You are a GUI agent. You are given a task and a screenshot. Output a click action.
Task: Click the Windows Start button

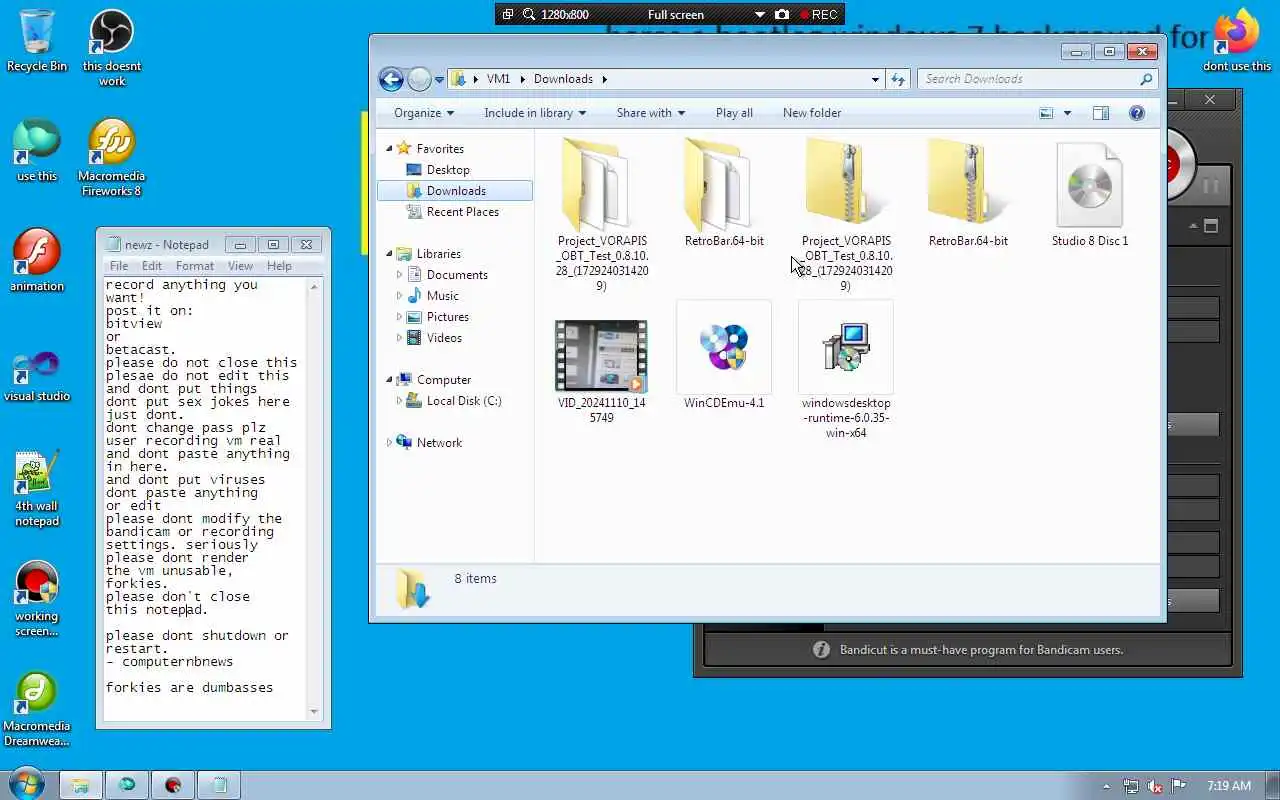(25, 785)
